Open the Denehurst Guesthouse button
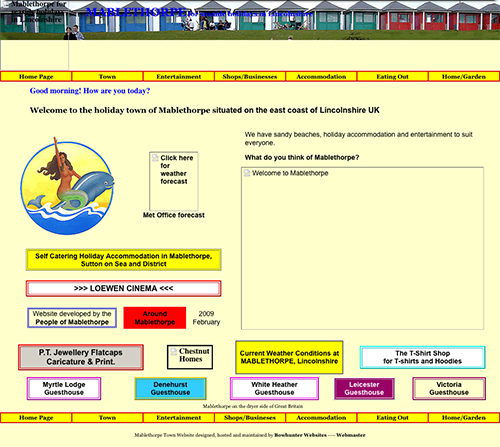The height and width of the screenshot is (447, 500). [x=170, y=388]
